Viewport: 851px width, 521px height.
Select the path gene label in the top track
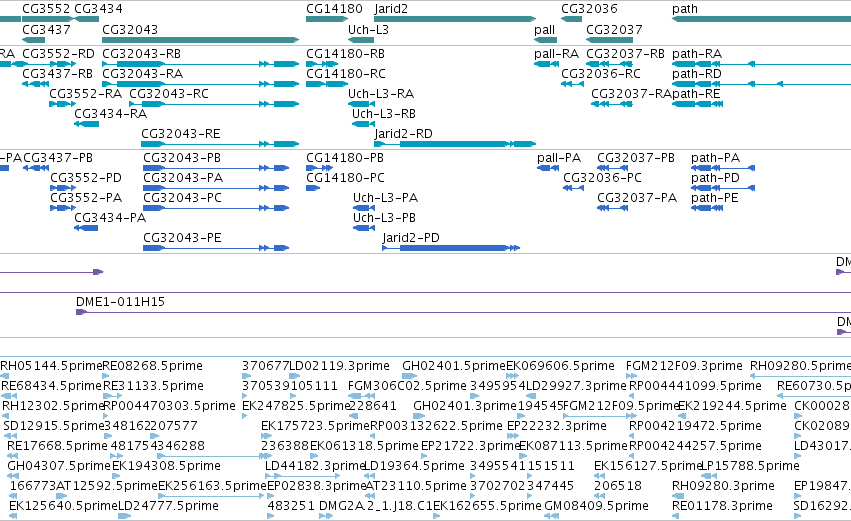pos(685,9)
